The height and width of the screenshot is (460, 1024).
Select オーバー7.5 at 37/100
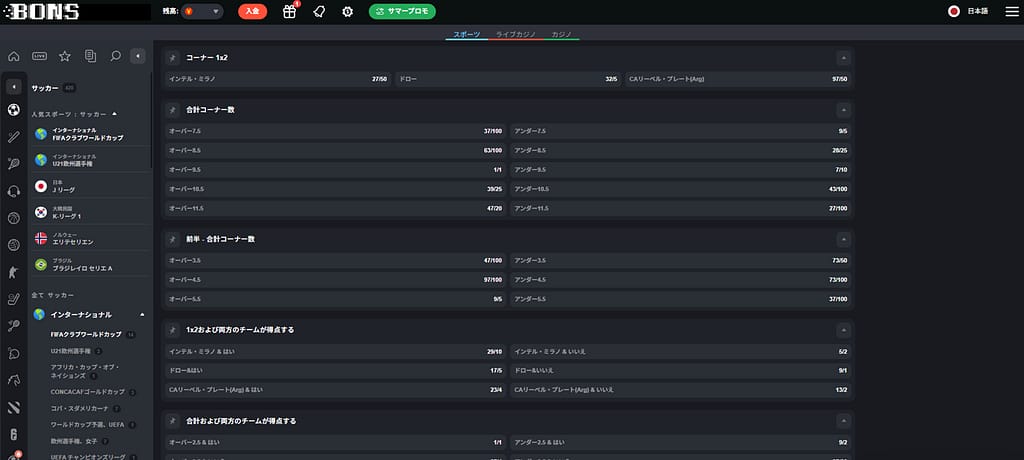pos(336,131)
